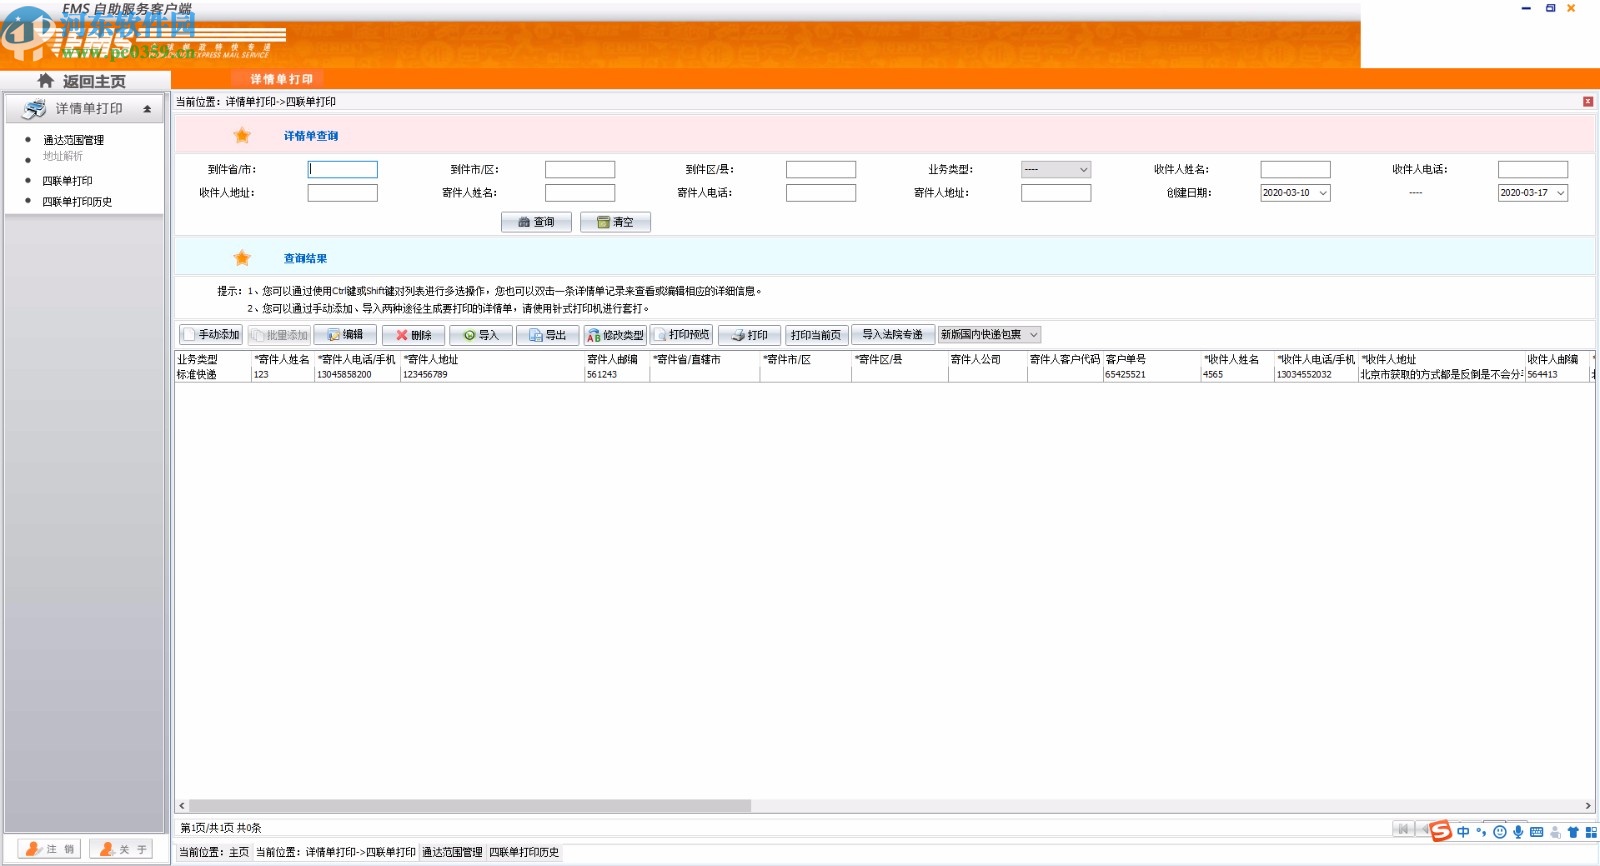Screen dimensions: 1600x866
Task: Click the Sogou emoji smiley icon
Action: tap(1500, 832)
